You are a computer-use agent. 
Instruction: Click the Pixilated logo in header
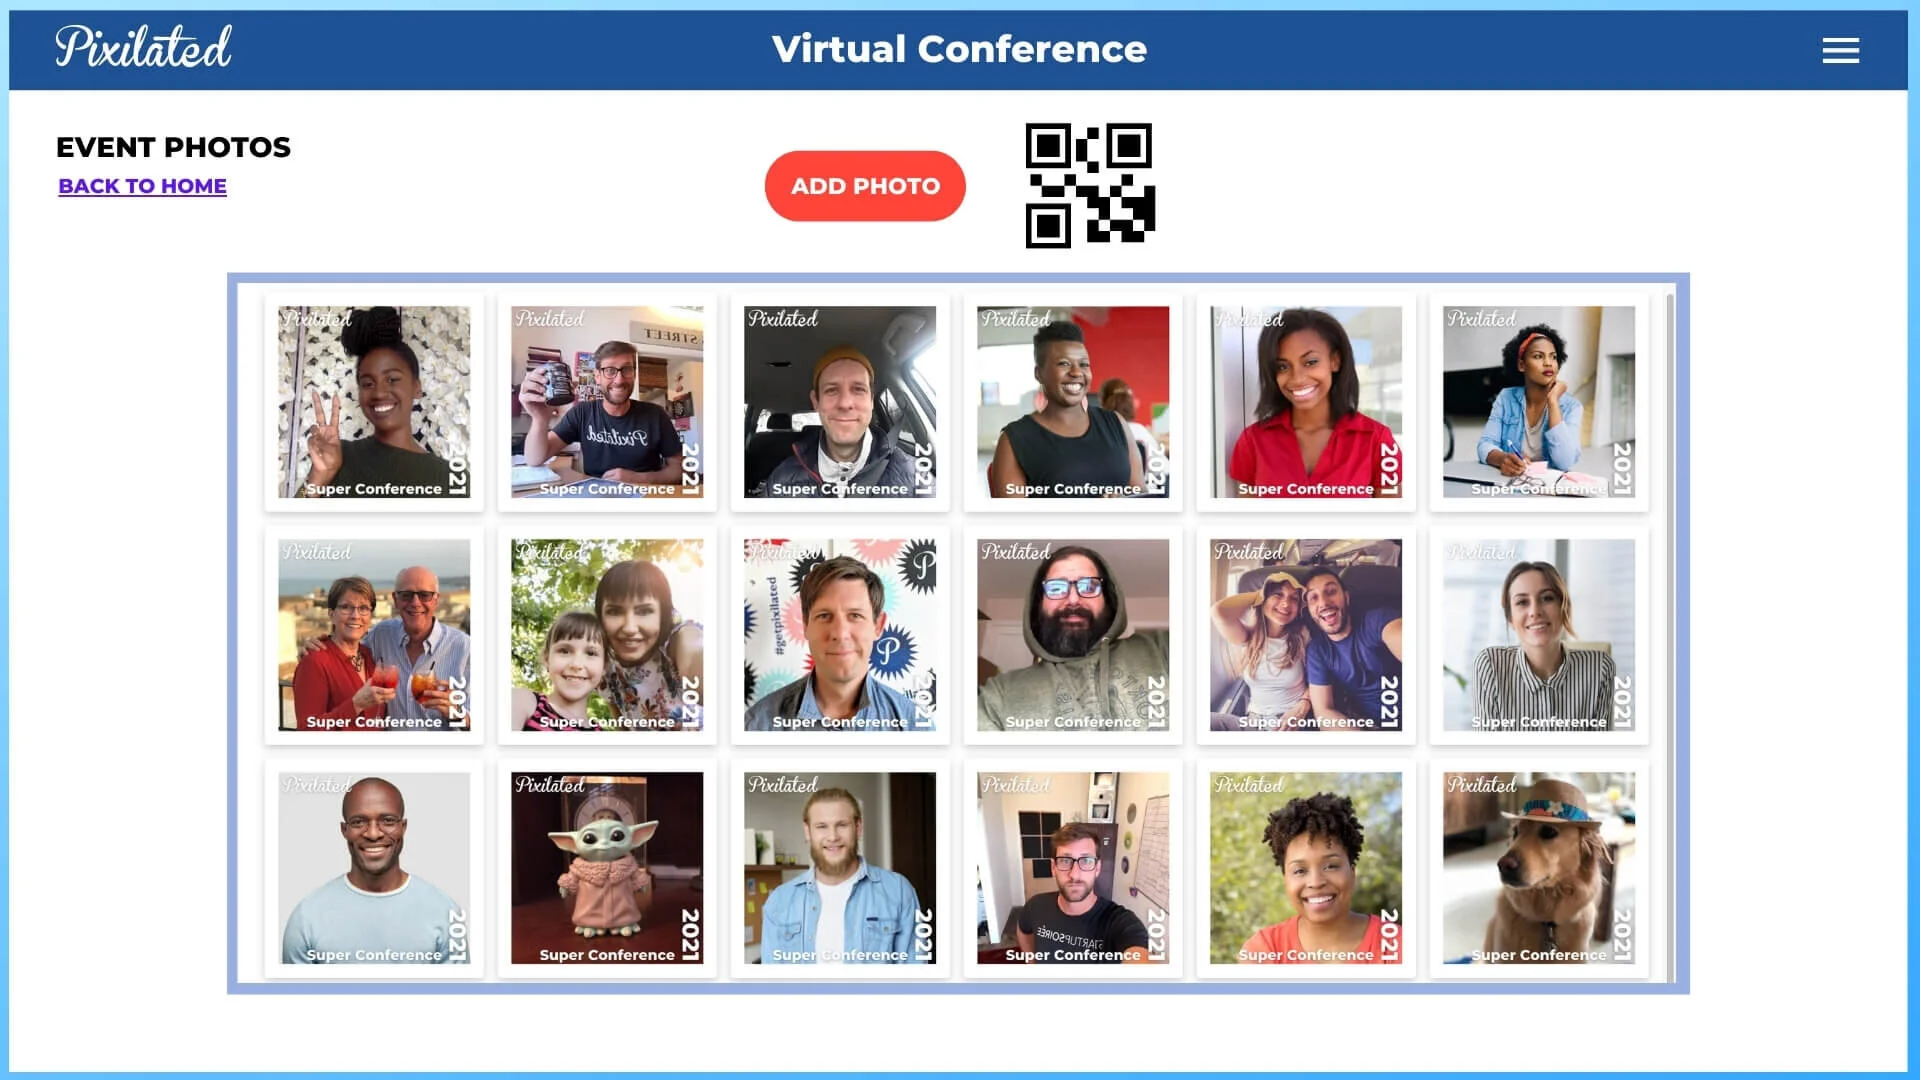point(143,46)
